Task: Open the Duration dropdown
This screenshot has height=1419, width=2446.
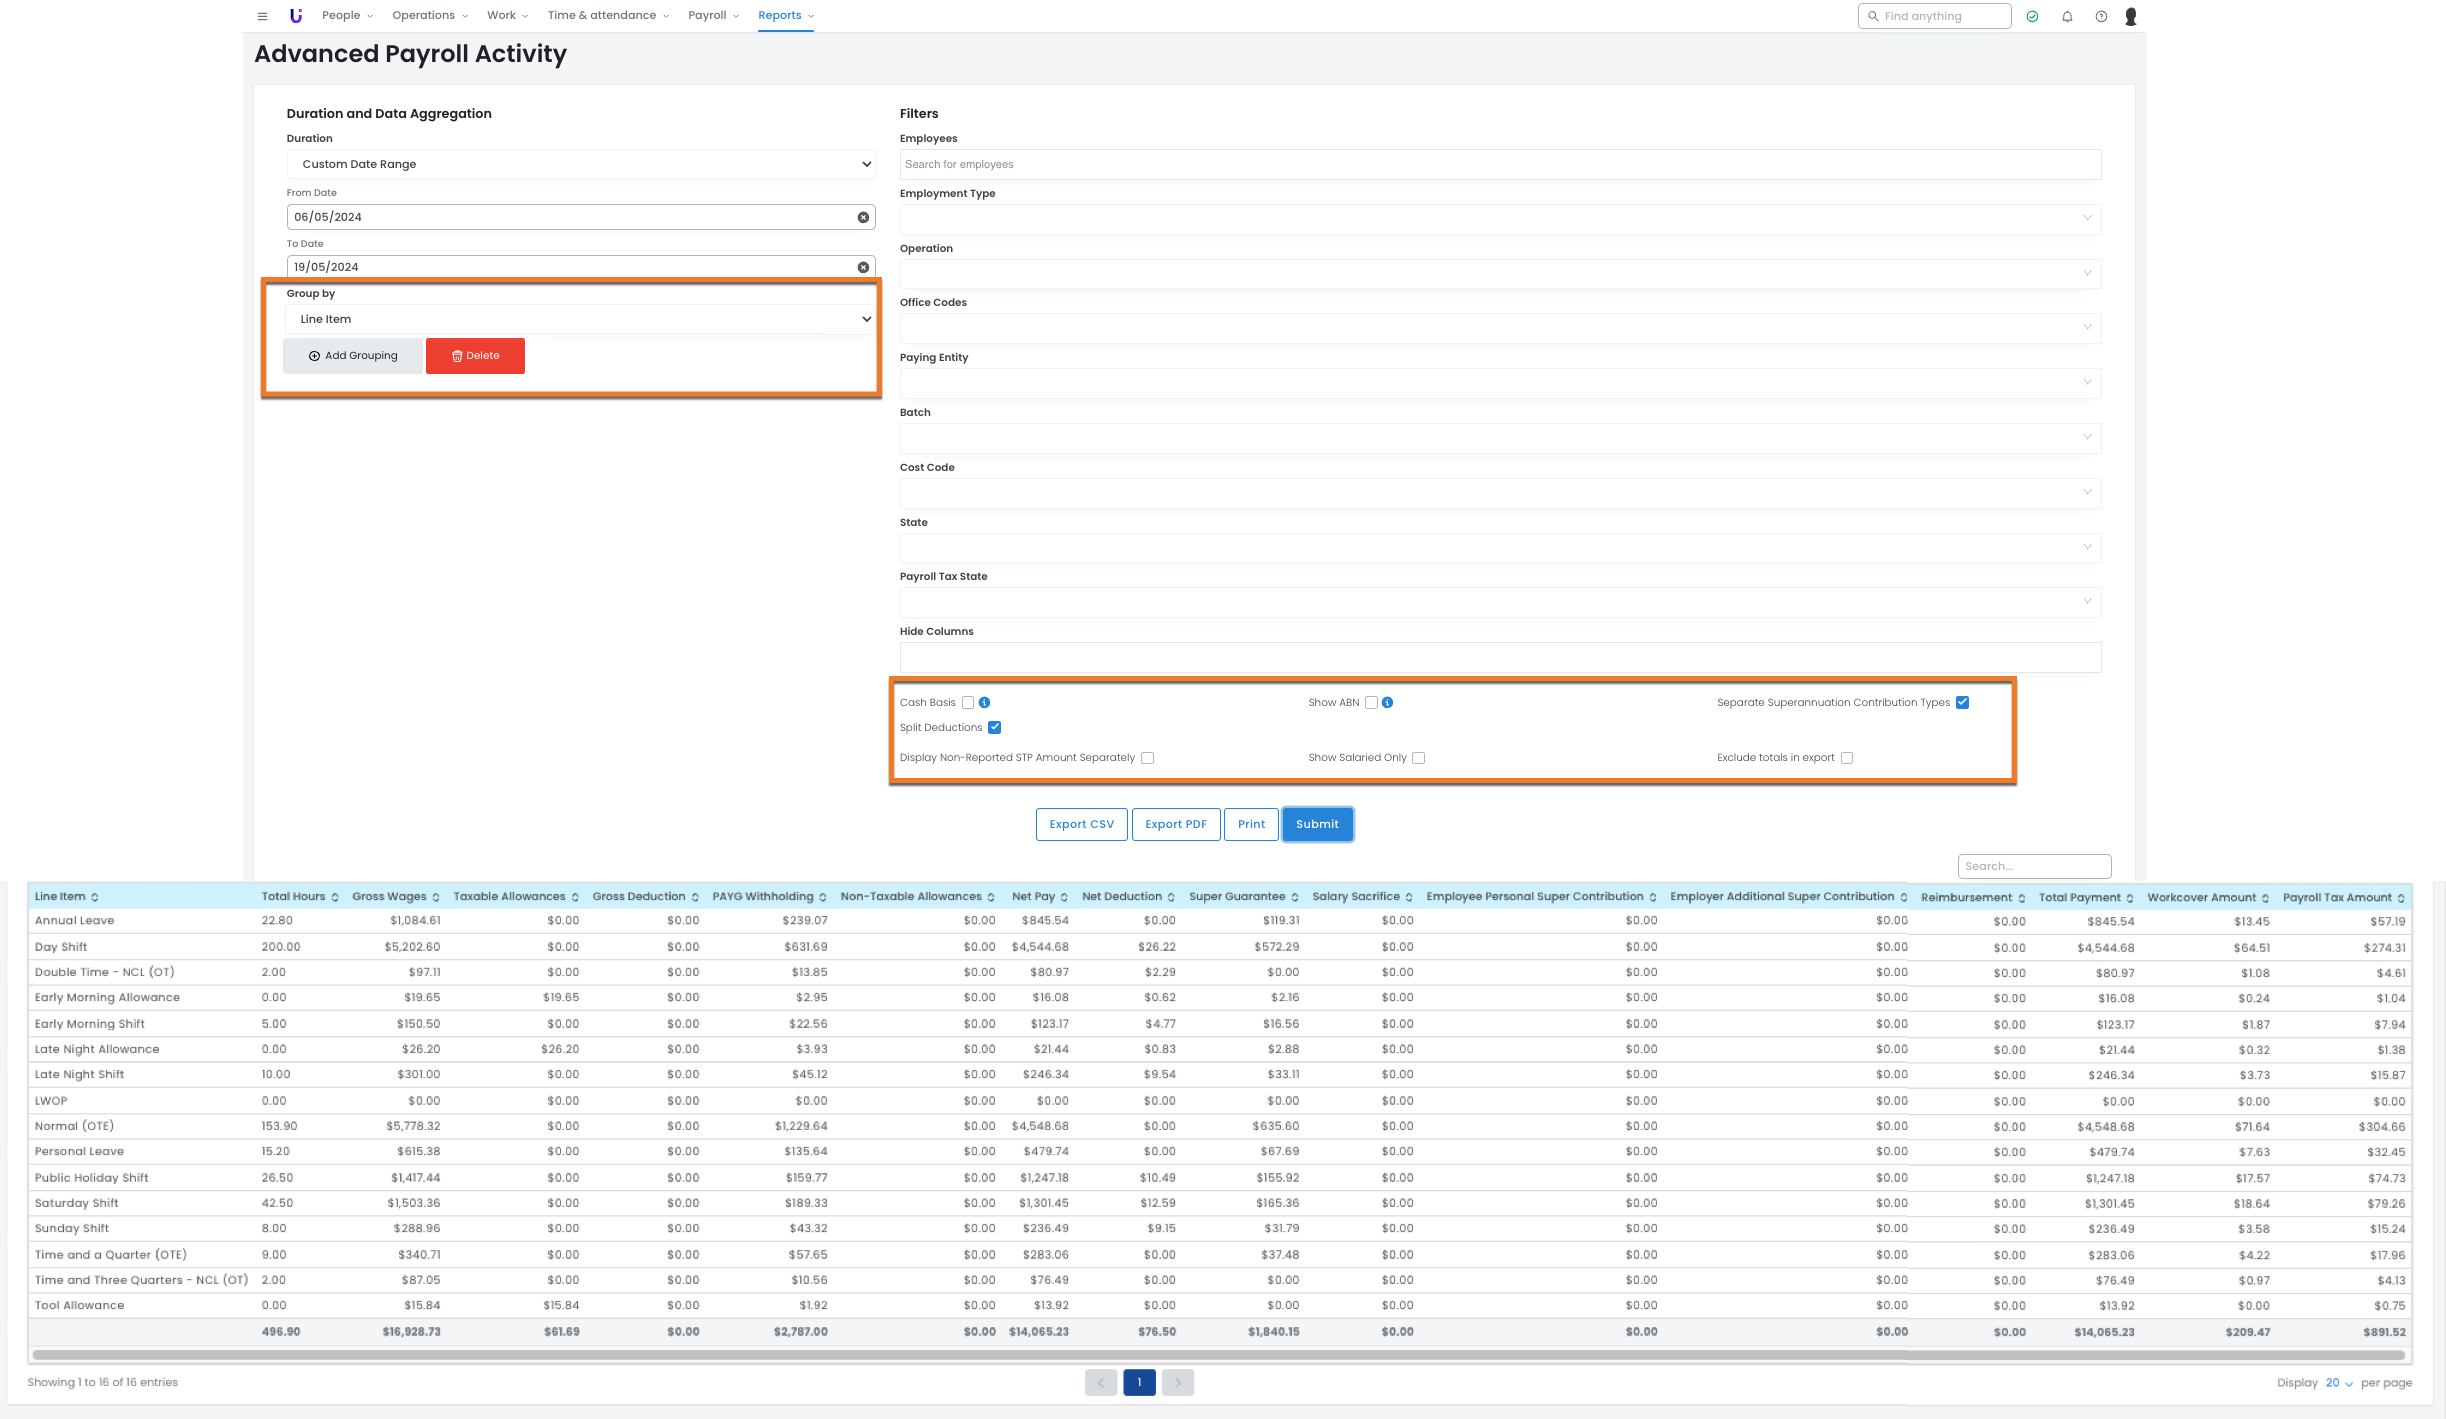Action: [x=581, y=164]
